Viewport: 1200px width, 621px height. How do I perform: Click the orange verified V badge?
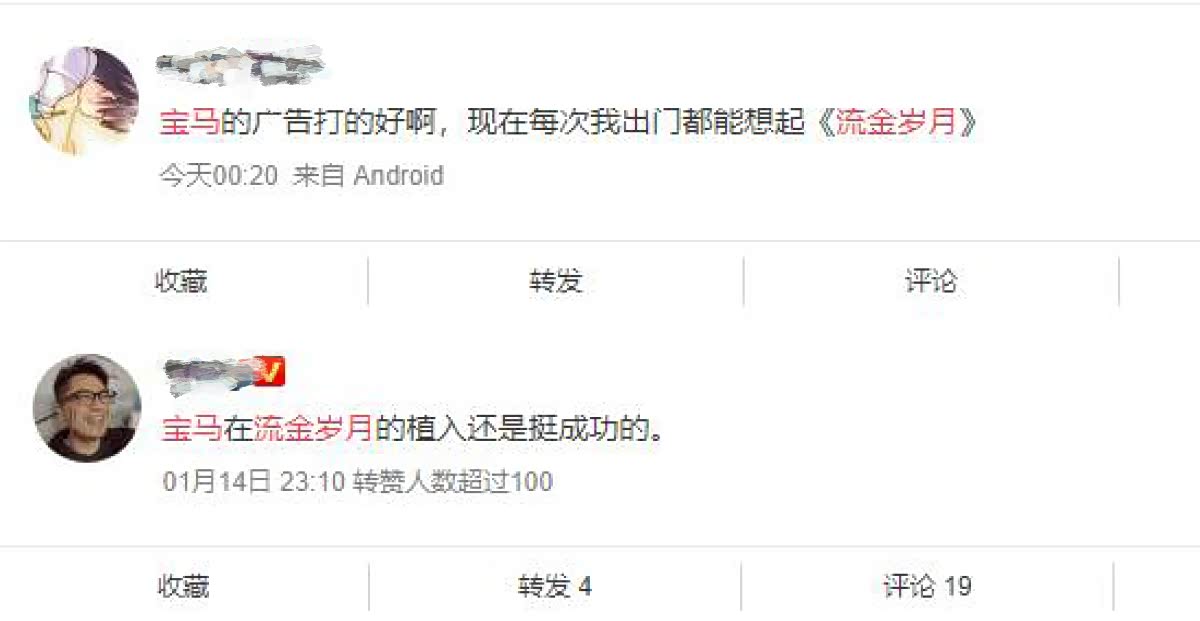pos(272,372)
